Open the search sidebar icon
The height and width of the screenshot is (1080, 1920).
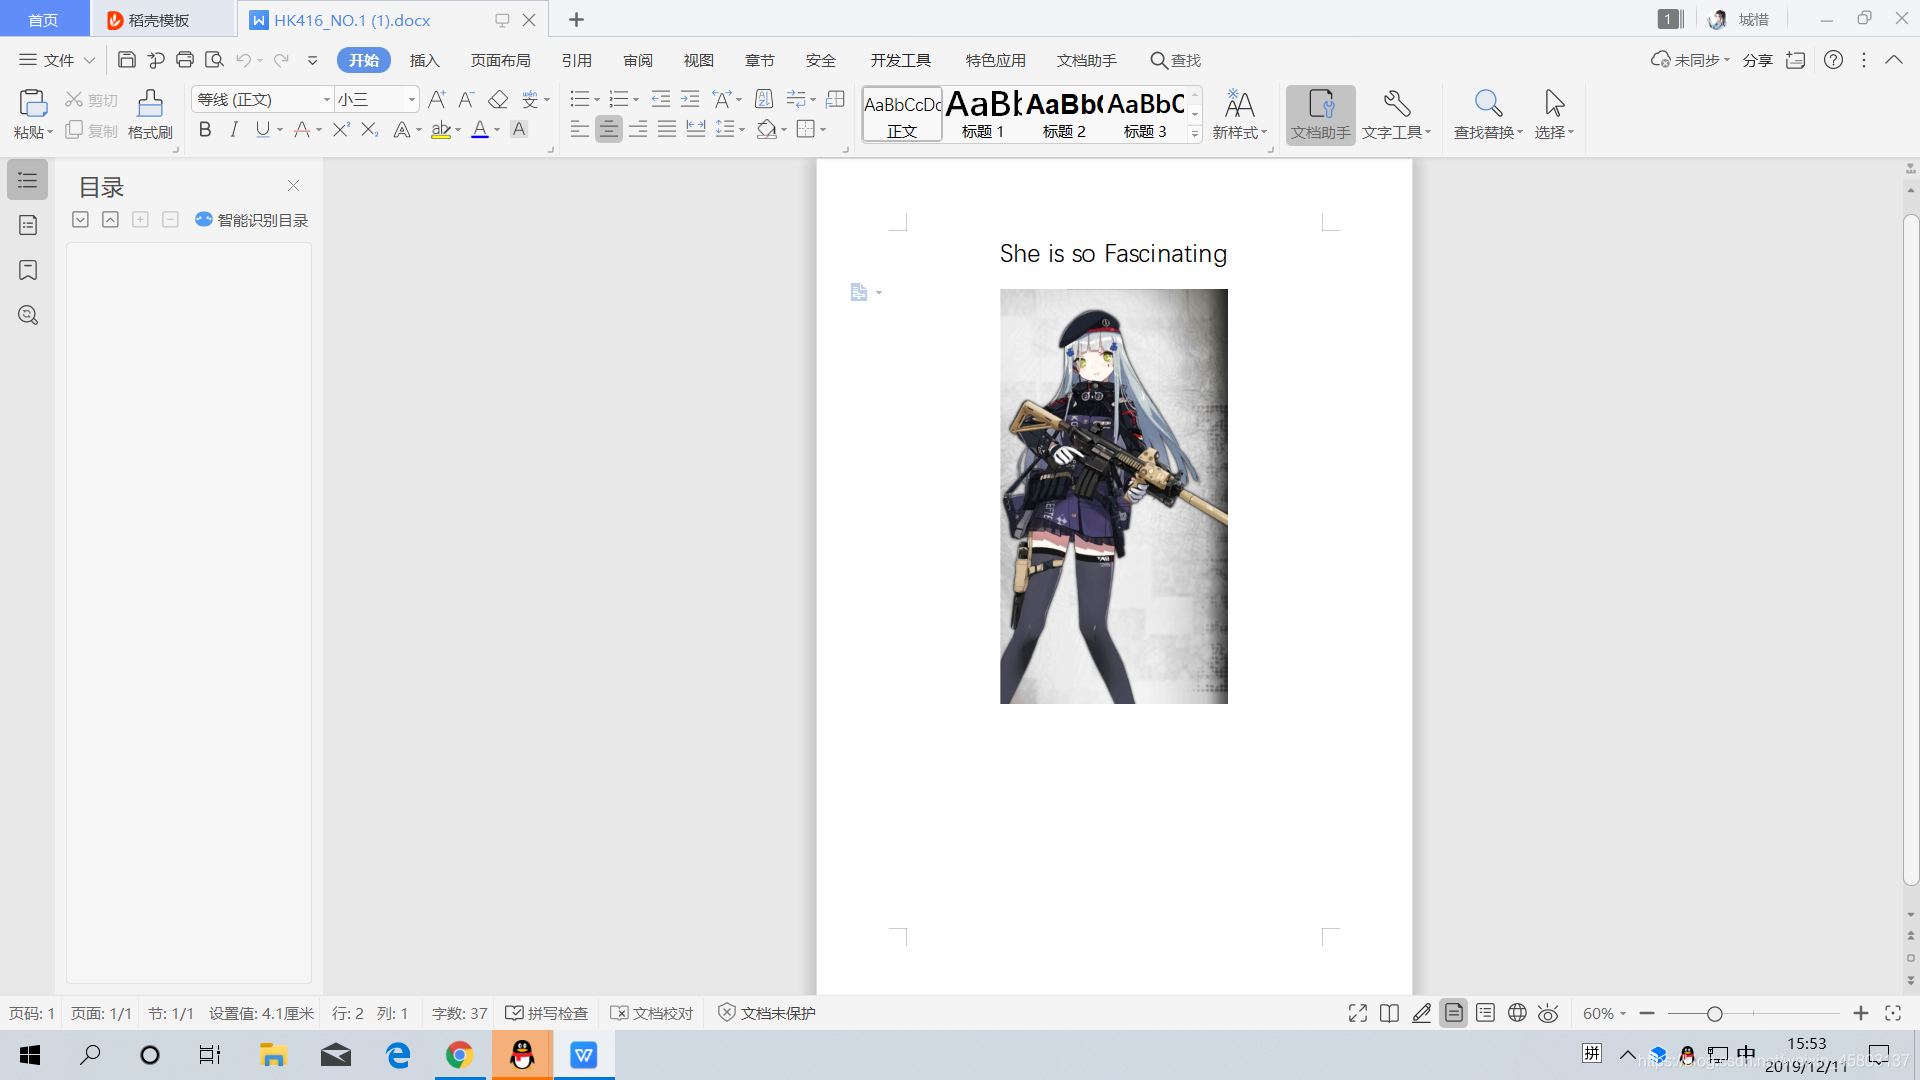coord(28,315)
